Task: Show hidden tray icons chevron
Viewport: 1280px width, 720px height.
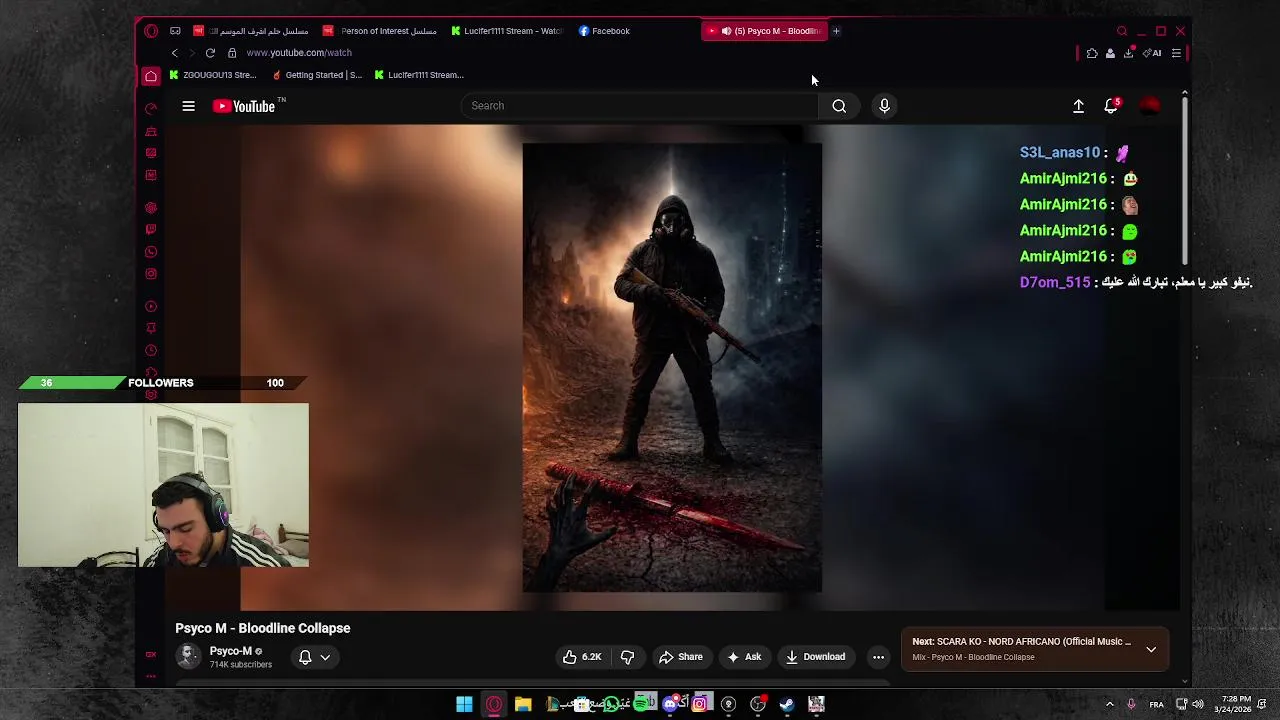Action: click(1109, 704)
